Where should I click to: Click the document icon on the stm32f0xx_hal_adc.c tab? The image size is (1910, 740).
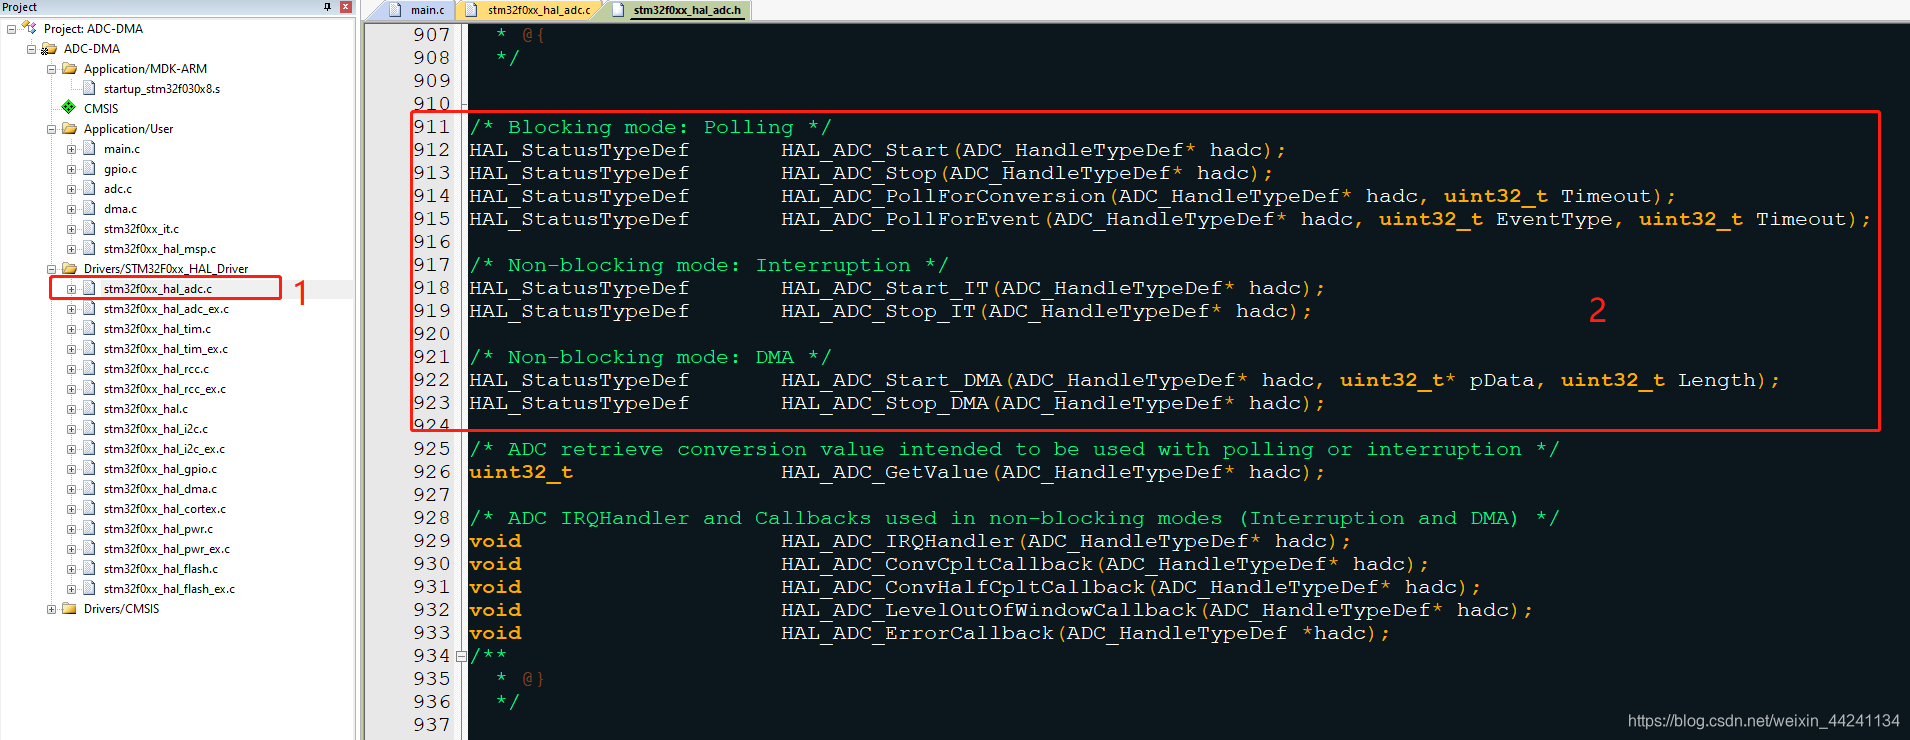472,10
